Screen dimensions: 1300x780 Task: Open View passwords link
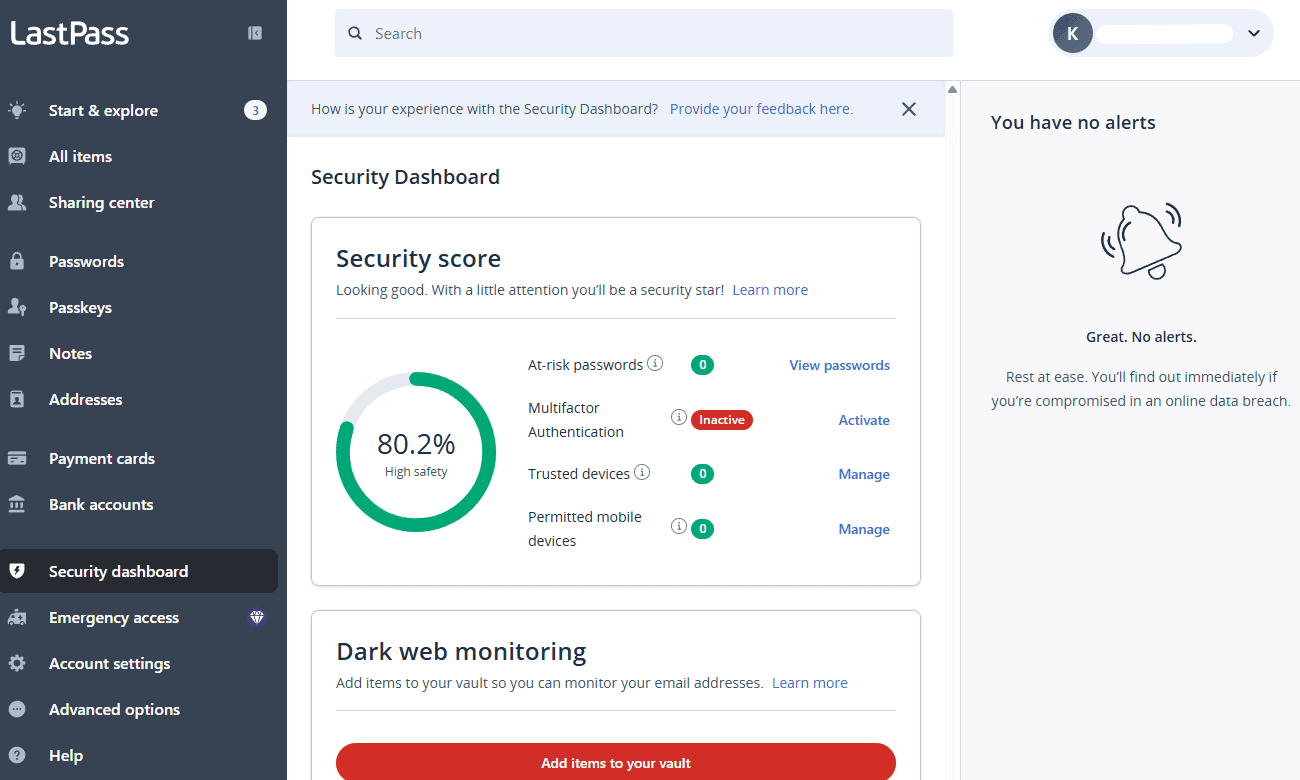pos(839,365)
